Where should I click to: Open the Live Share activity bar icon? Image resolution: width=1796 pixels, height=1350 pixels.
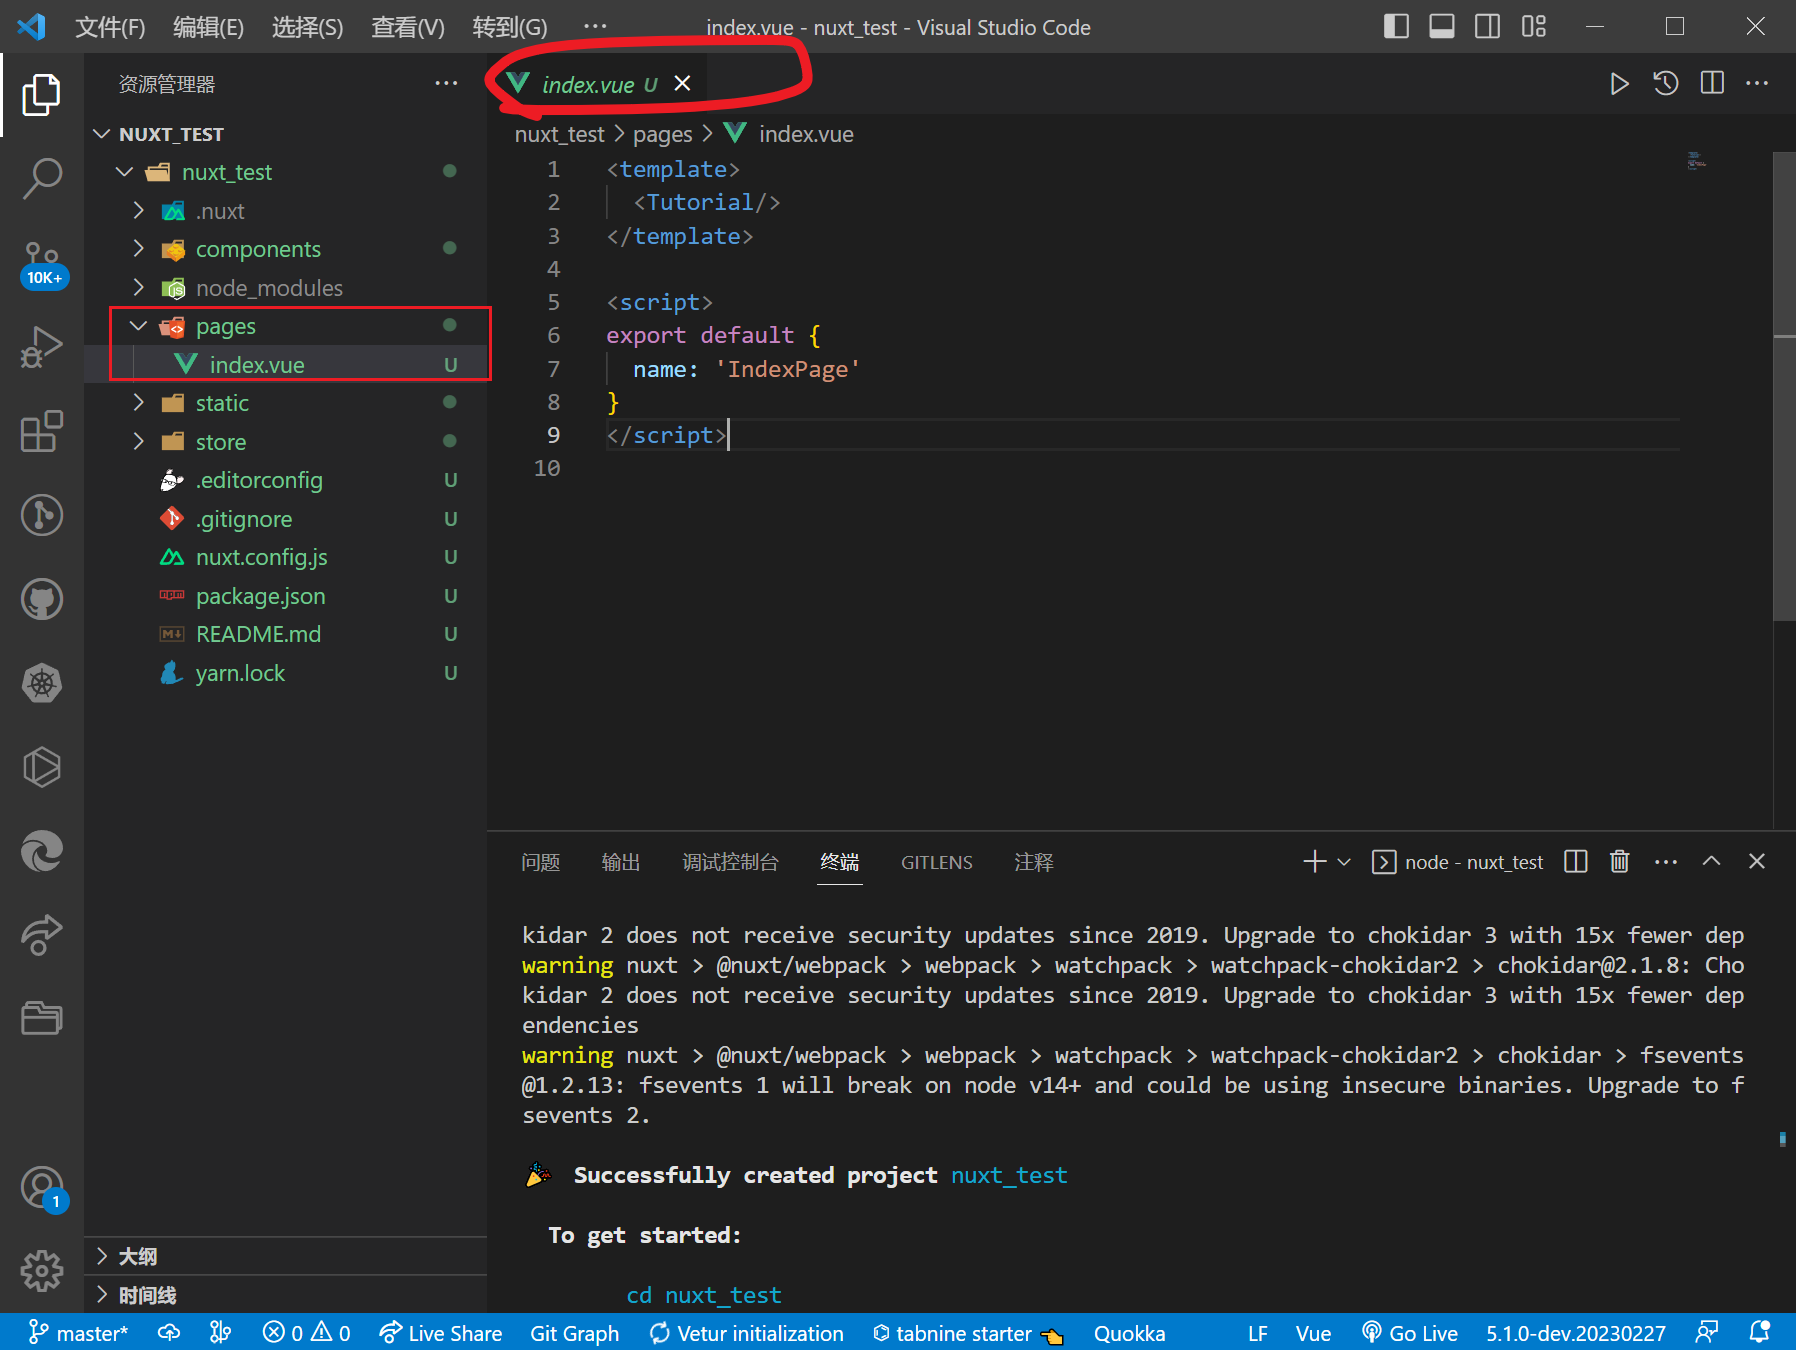41,935
